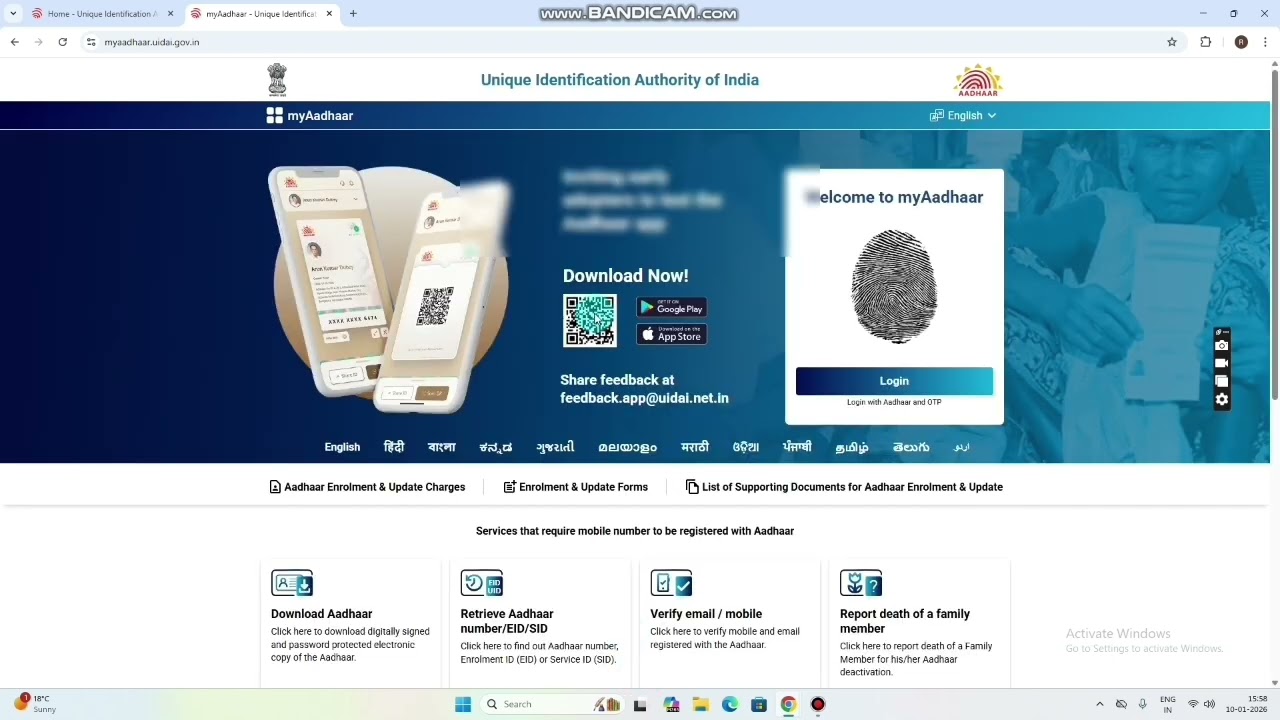Choose తెలుగు language option
The image size is (1280, 720).
pos(911,447)
